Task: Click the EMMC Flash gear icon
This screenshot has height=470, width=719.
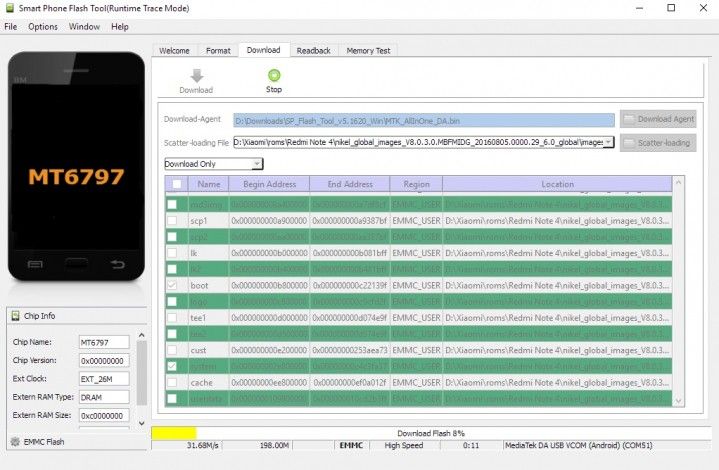Action: (15, 442)
